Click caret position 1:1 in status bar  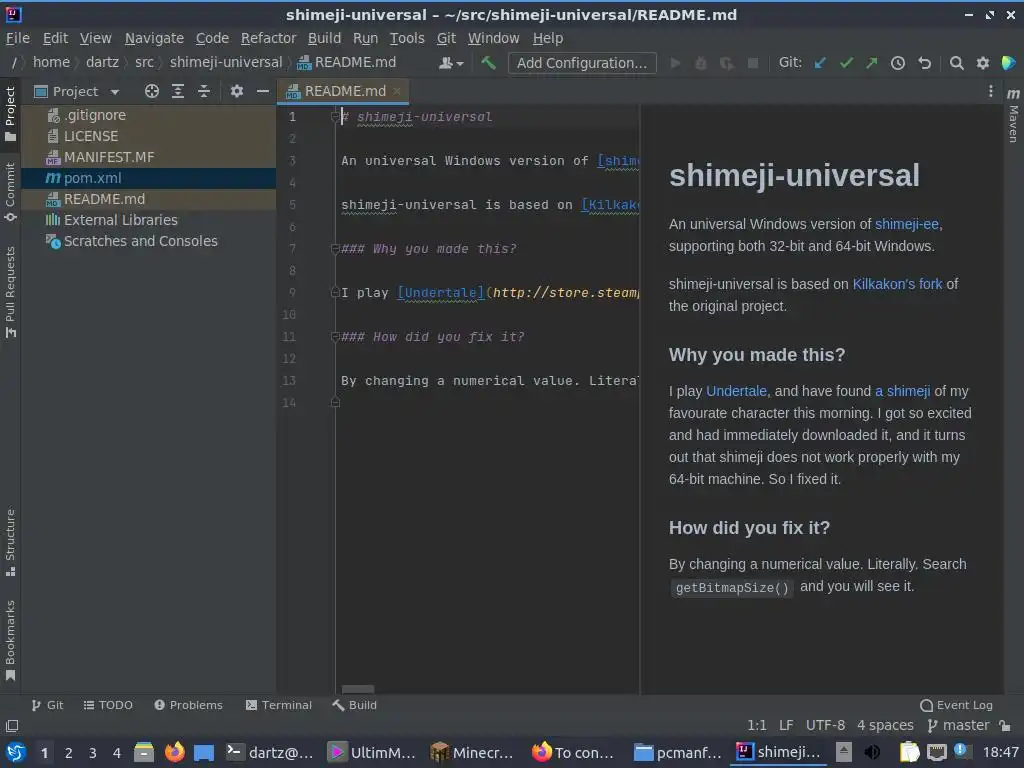pos(757,726)
